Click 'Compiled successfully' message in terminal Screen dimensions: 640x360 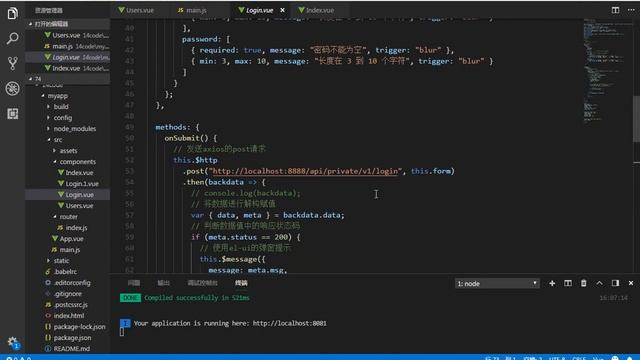[x=196, y=298]
